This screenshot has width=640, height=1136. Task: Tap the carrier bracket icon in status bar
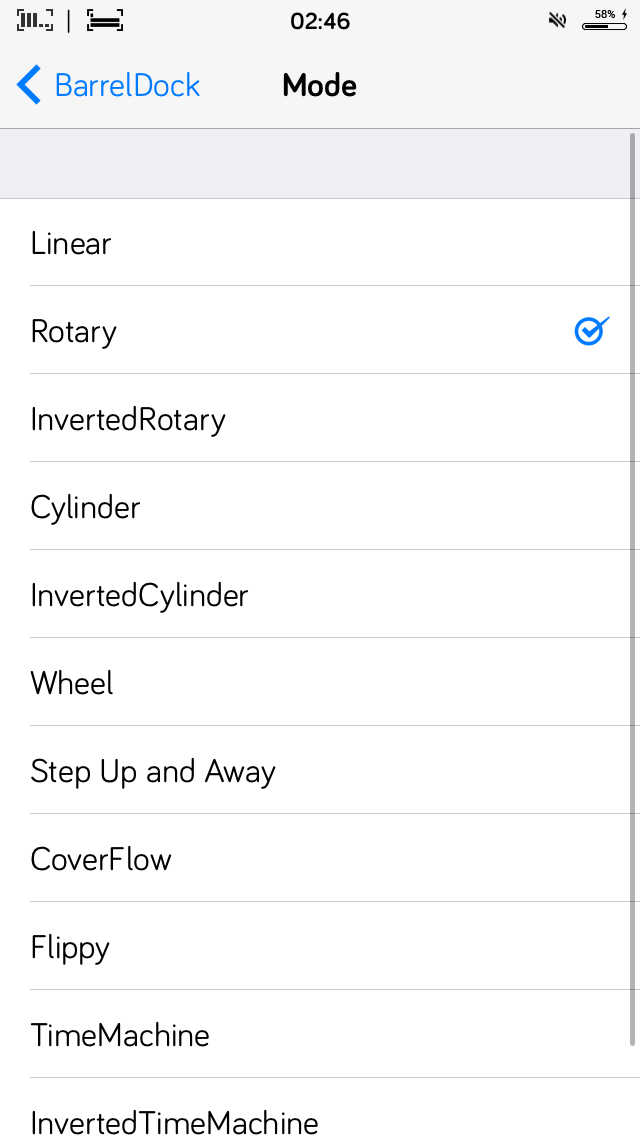click(x=105, y=20)
